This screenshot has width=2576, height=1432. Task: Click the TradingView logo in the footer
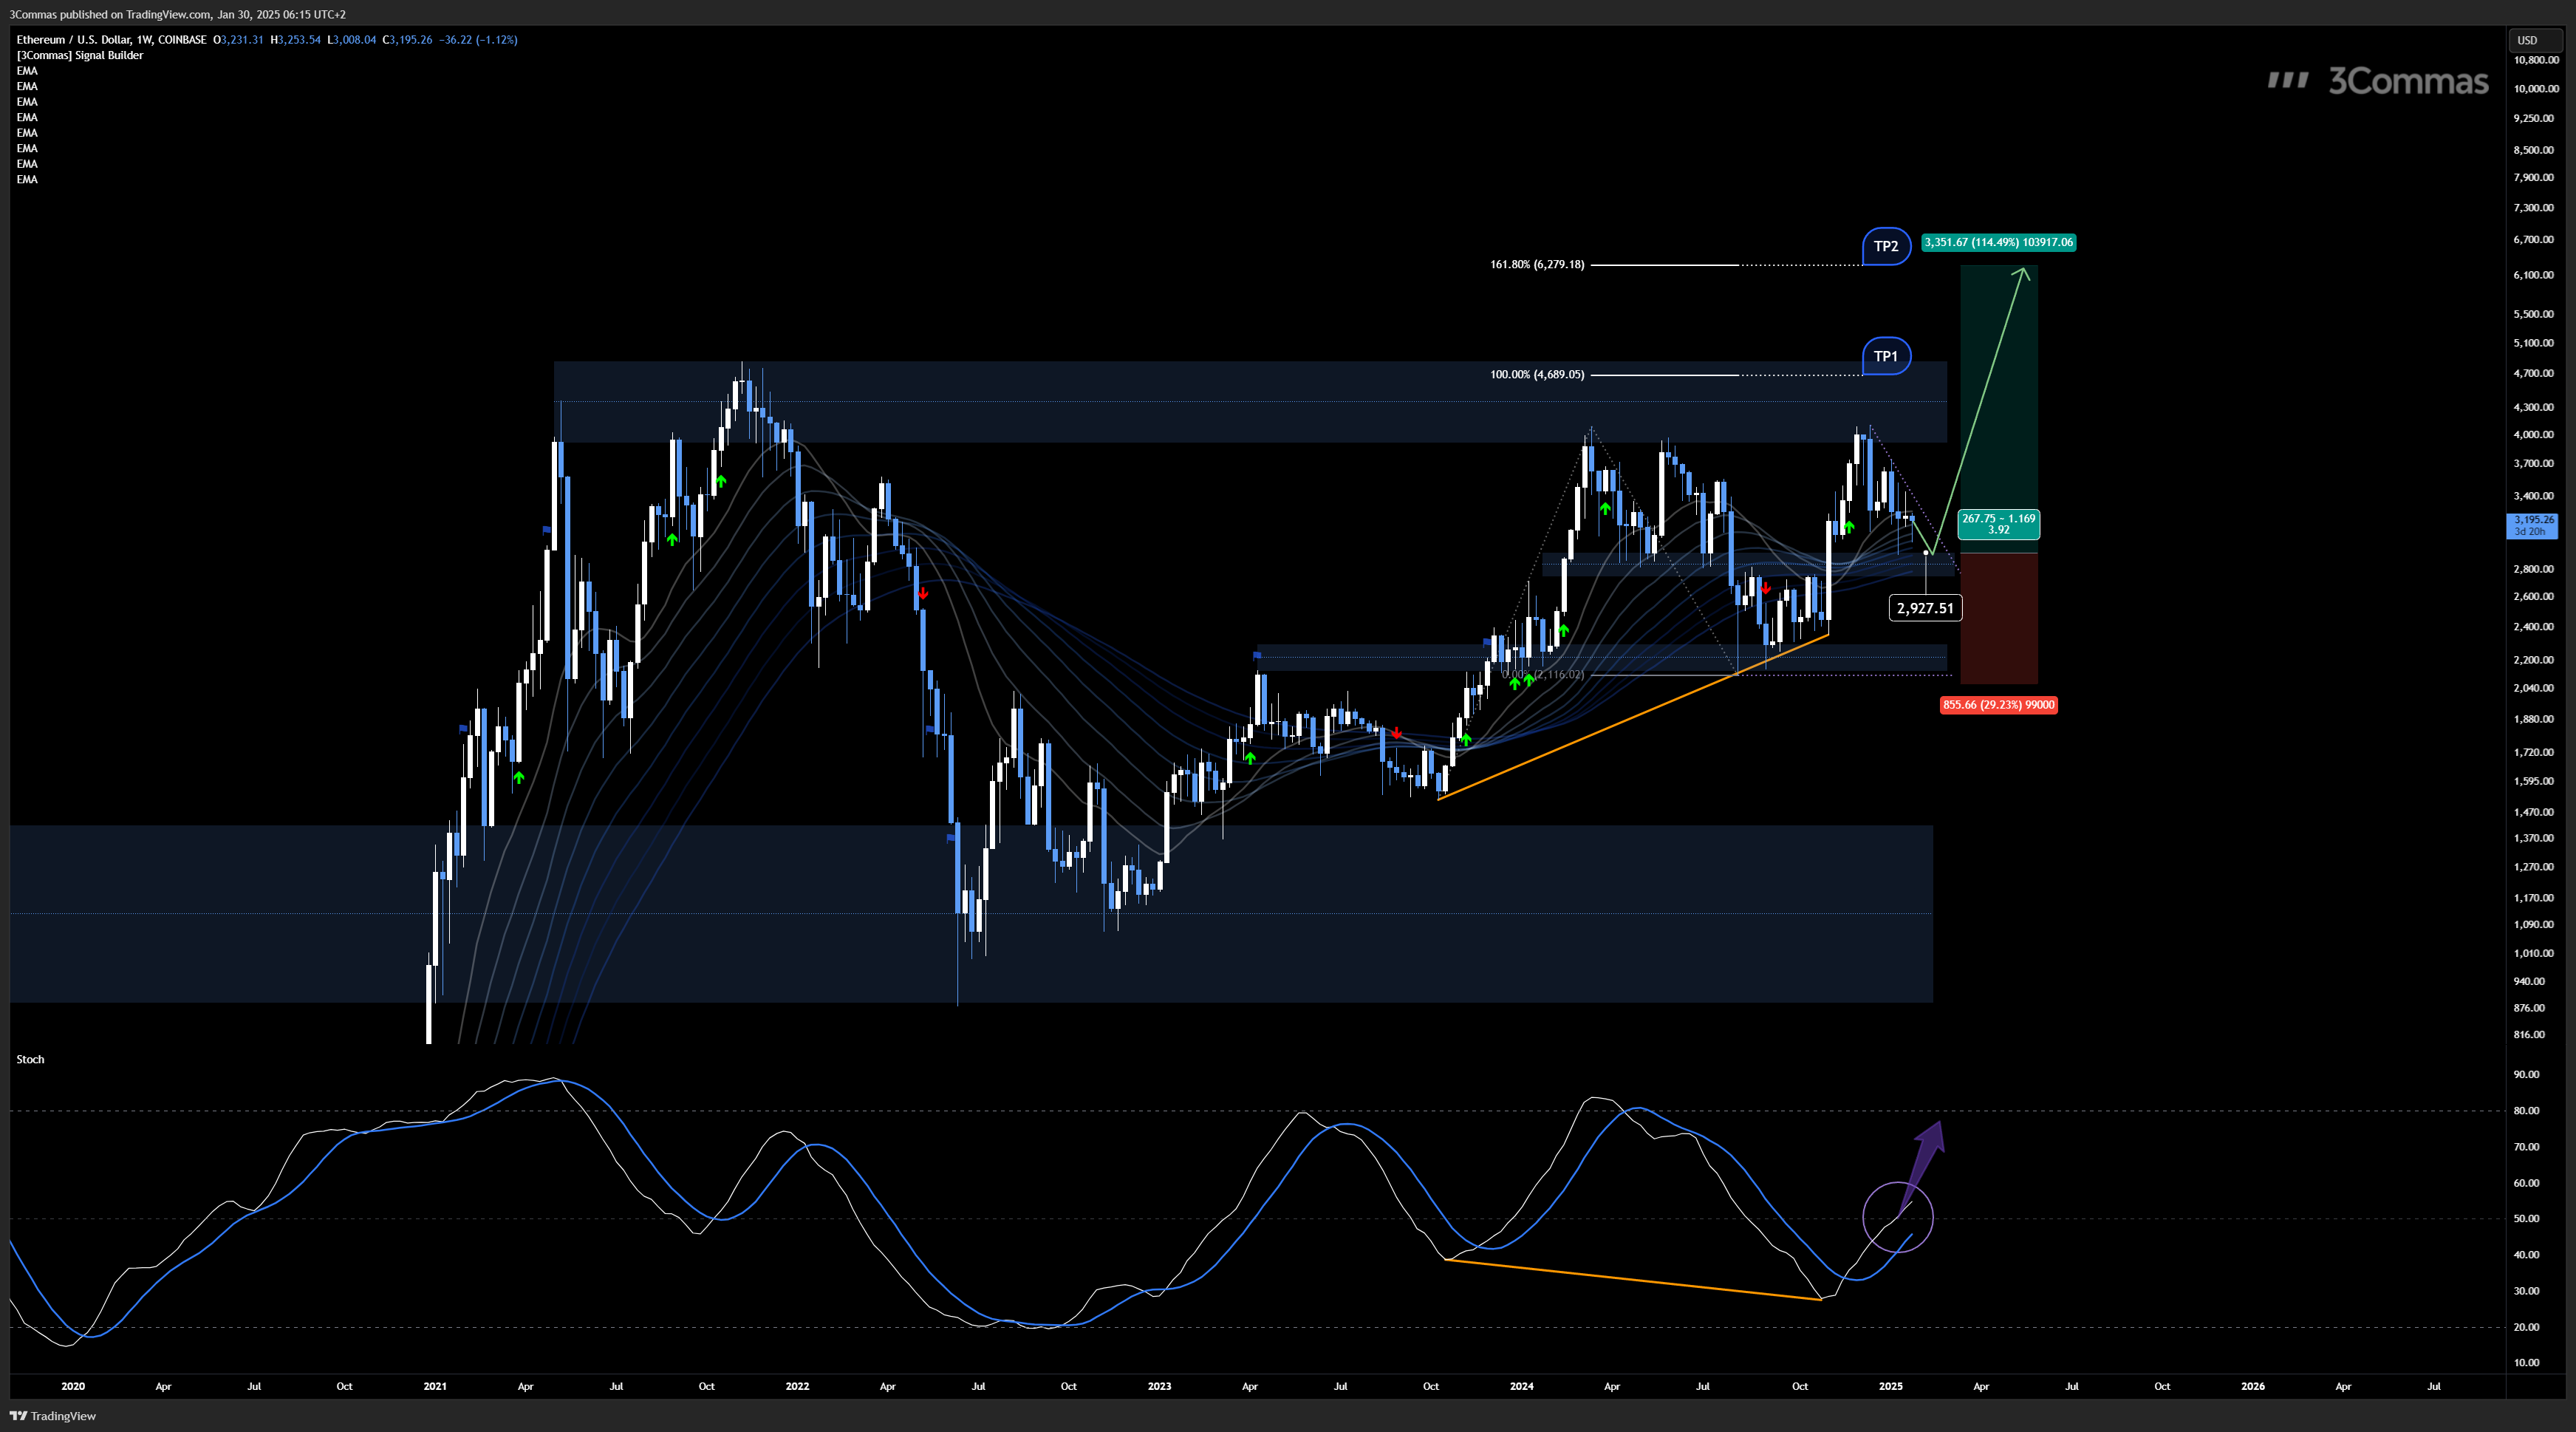(x=53, y=1415)
